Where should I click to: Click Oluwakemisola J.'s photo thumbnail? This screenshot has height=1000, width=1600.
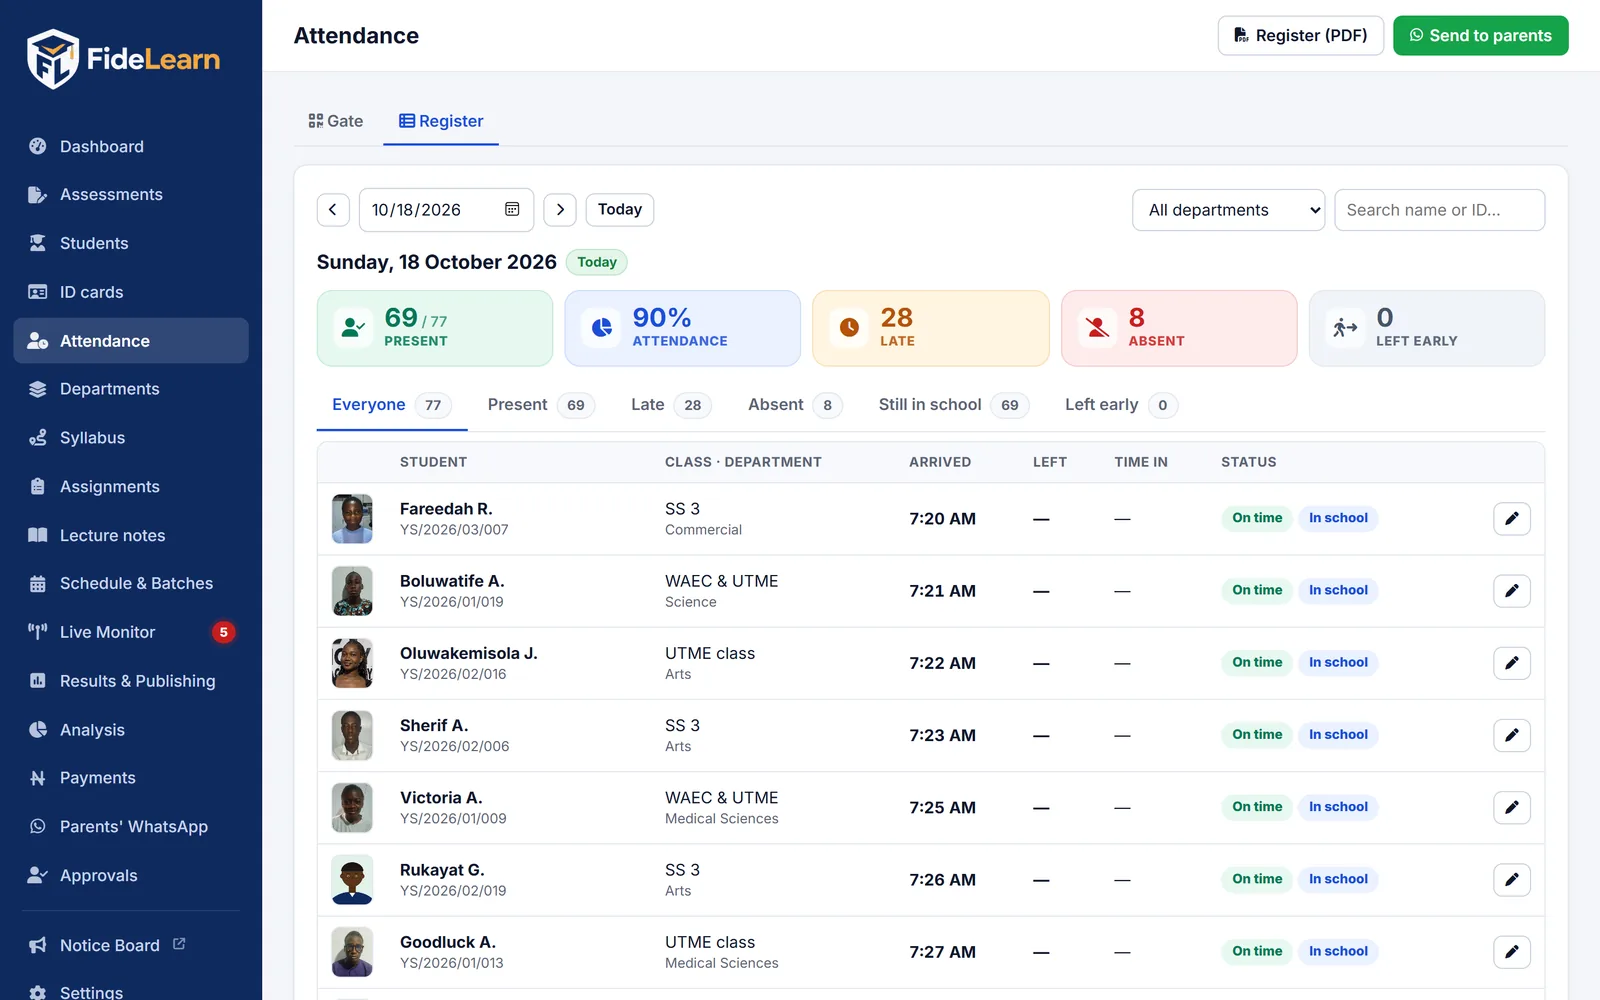[352, 663]
